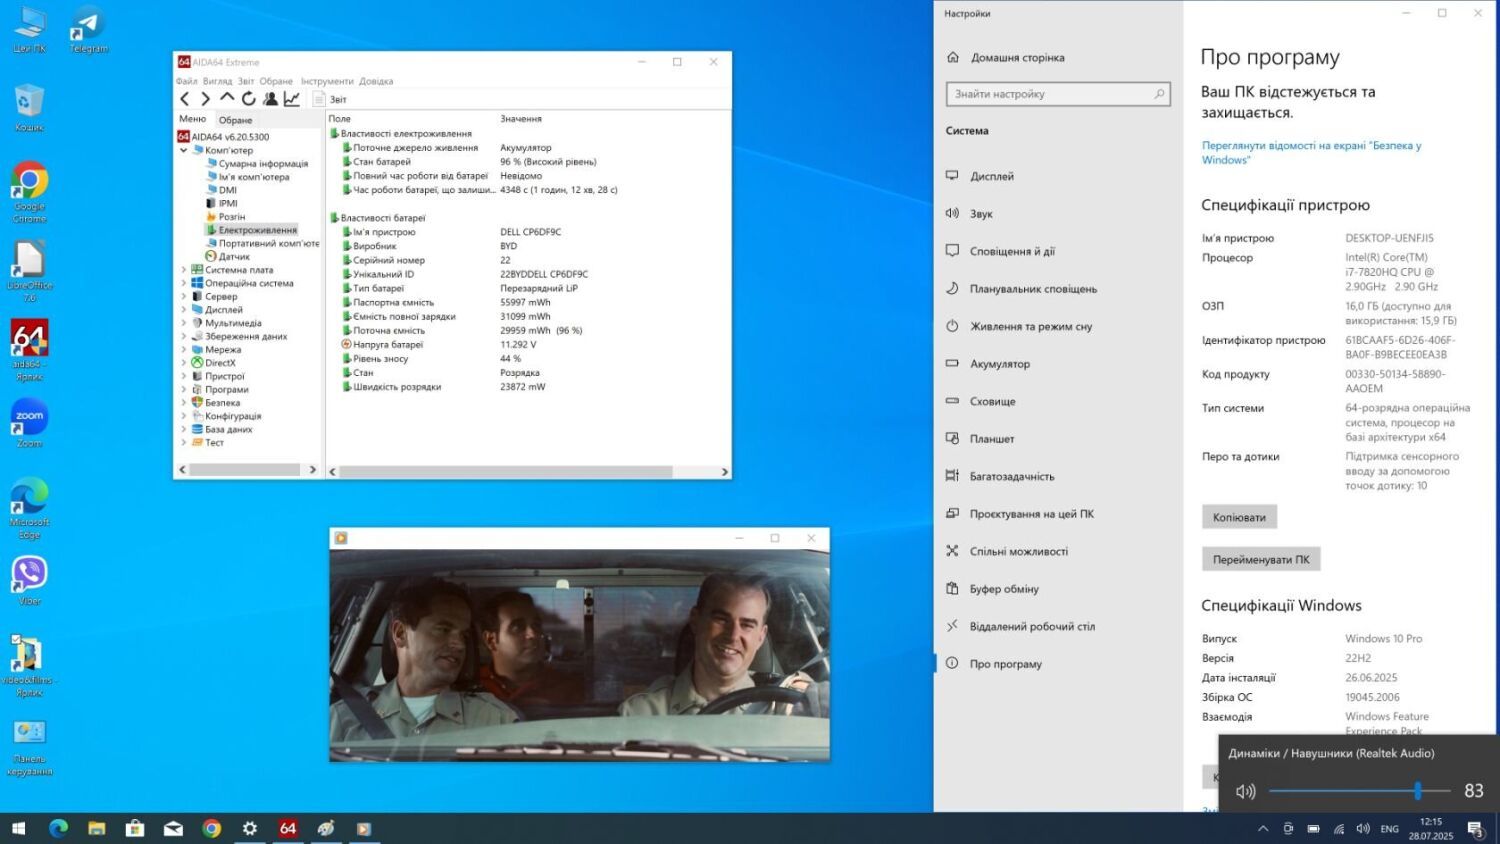This screenshot has height=844, width=1500.
Task: Navigate up with the AIDA64 up arrow
Action: click(x=227, y=98)
